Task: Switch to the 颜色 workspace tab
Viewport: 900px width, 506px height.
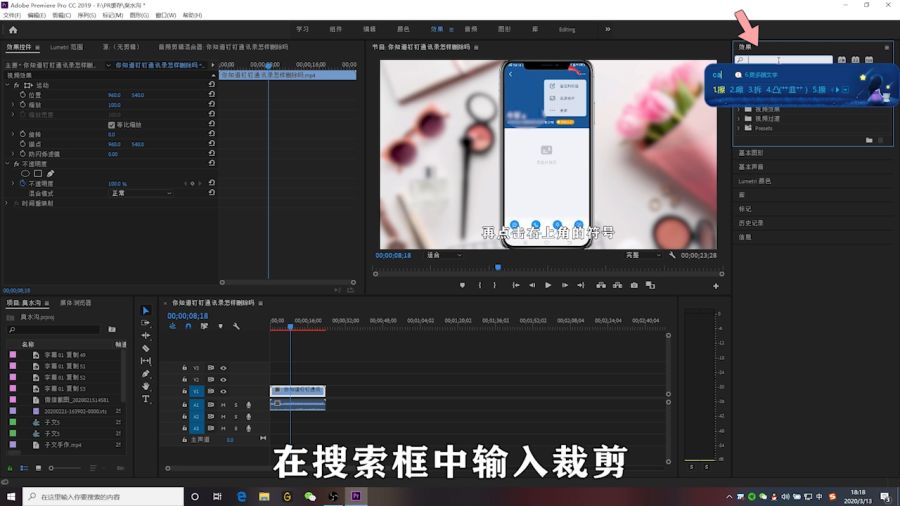Action: coord(403,29)
